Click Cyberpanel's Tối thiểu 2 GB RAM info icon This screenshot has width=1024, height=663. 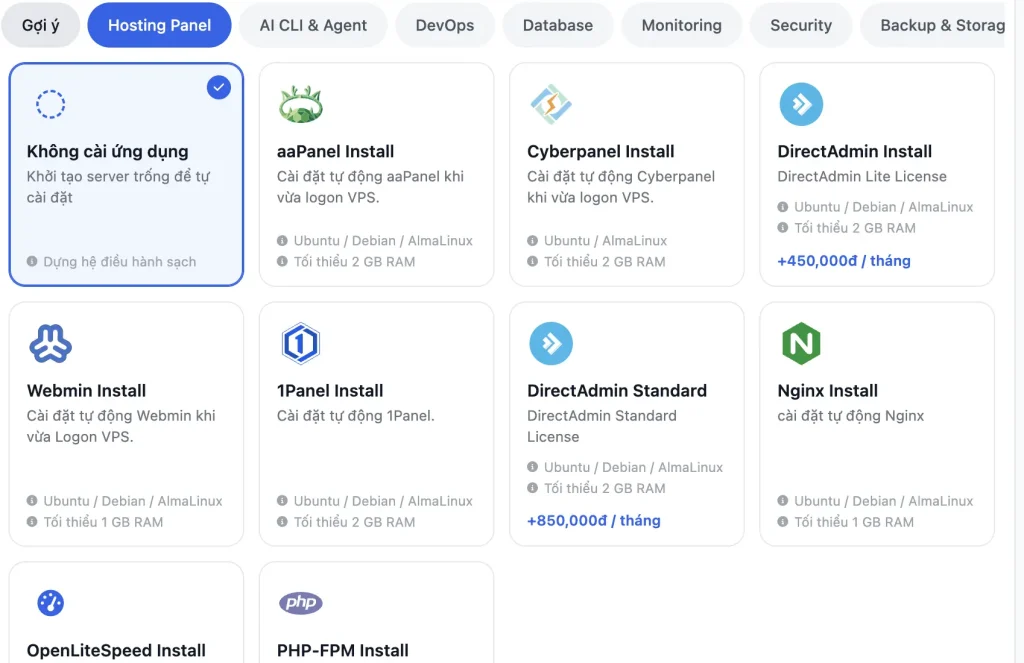532,261
